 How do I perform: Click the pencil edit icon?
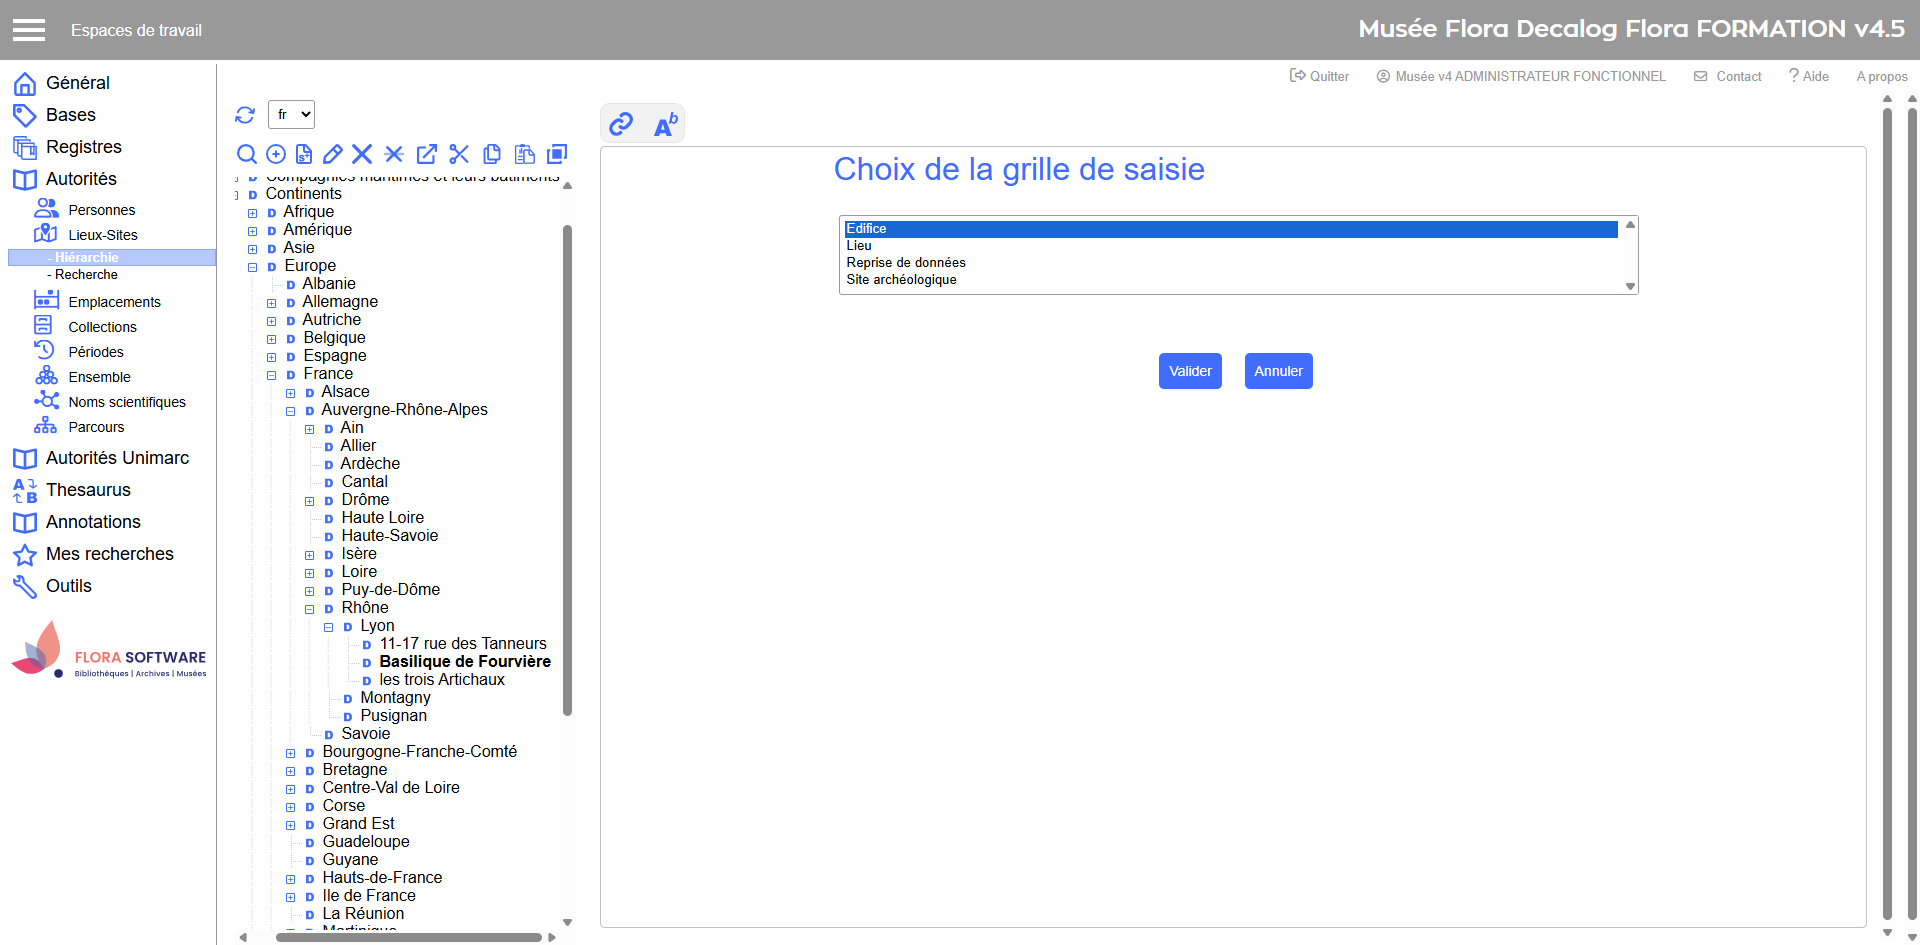[x=333, y=154]
